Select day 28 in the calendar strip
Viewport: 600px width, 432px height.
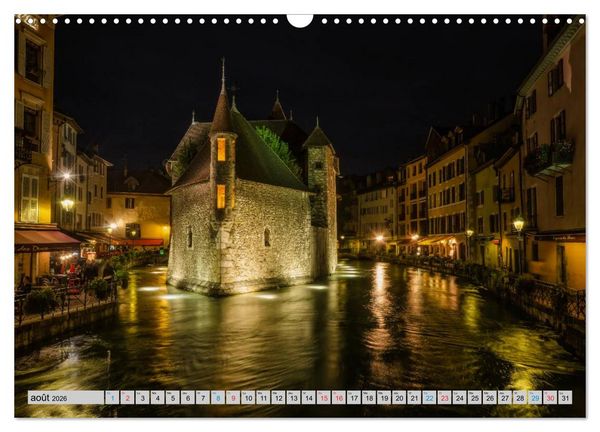520,398
